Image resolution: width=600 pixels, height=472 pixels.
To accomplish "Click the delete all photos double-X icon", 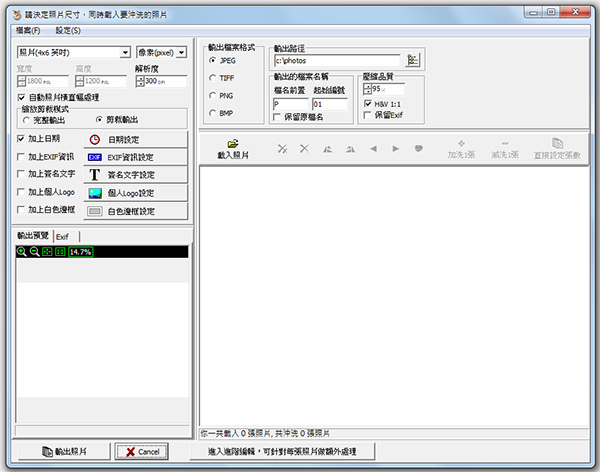I will click(282, 149).
